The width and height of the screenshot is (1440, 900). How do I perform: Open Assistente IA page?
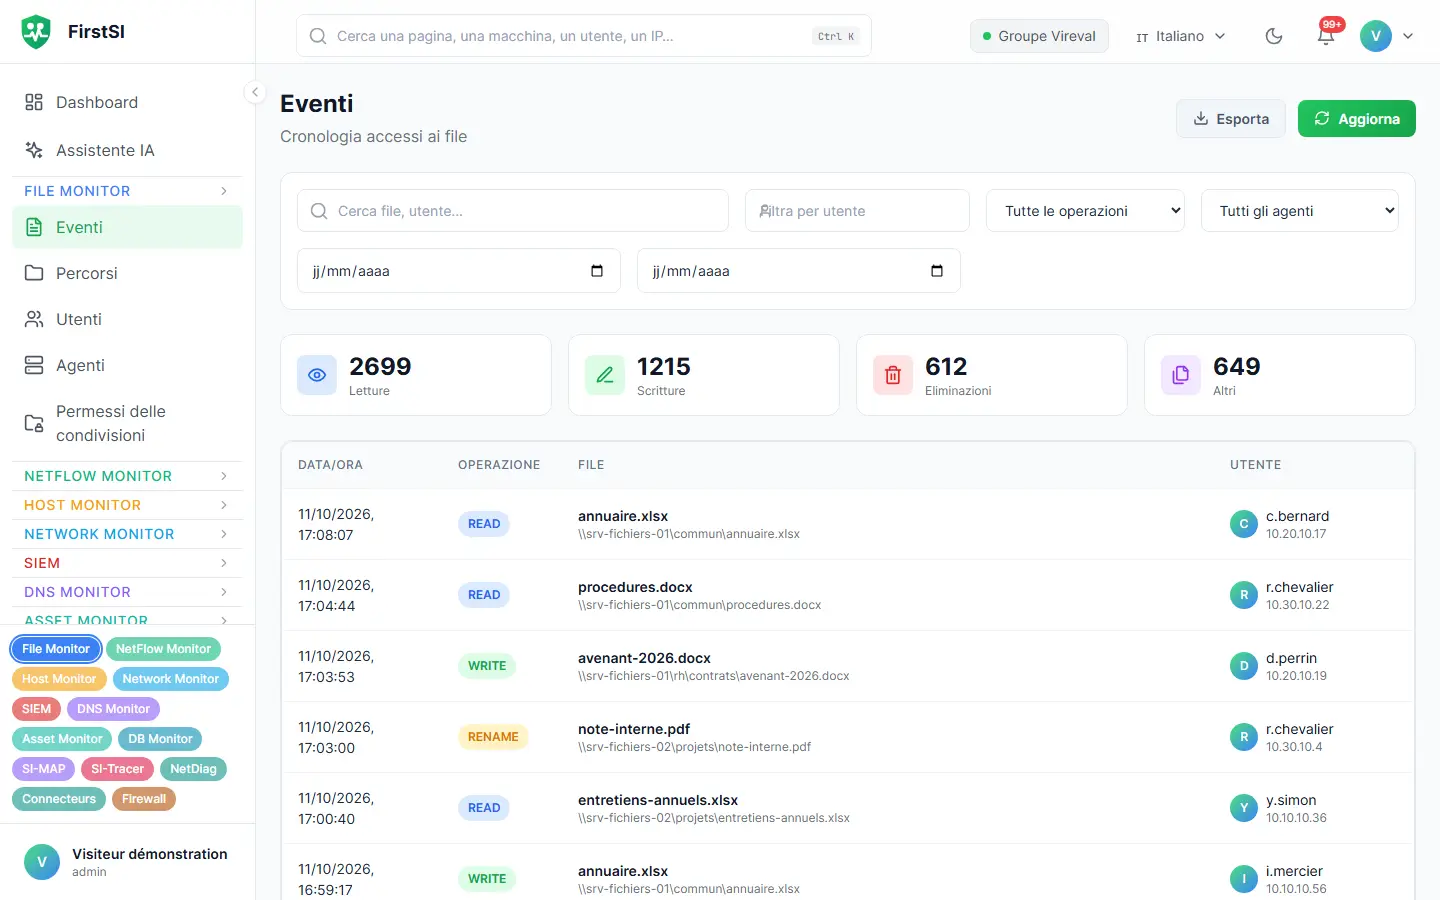click(x=127, y=150)
